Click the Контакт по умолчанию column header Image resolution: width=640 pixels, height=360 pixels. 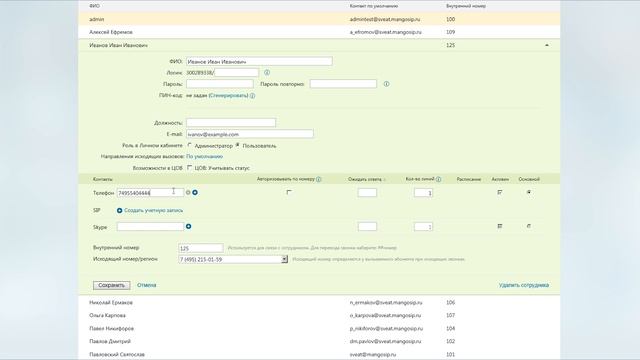(x=374, y=6)
